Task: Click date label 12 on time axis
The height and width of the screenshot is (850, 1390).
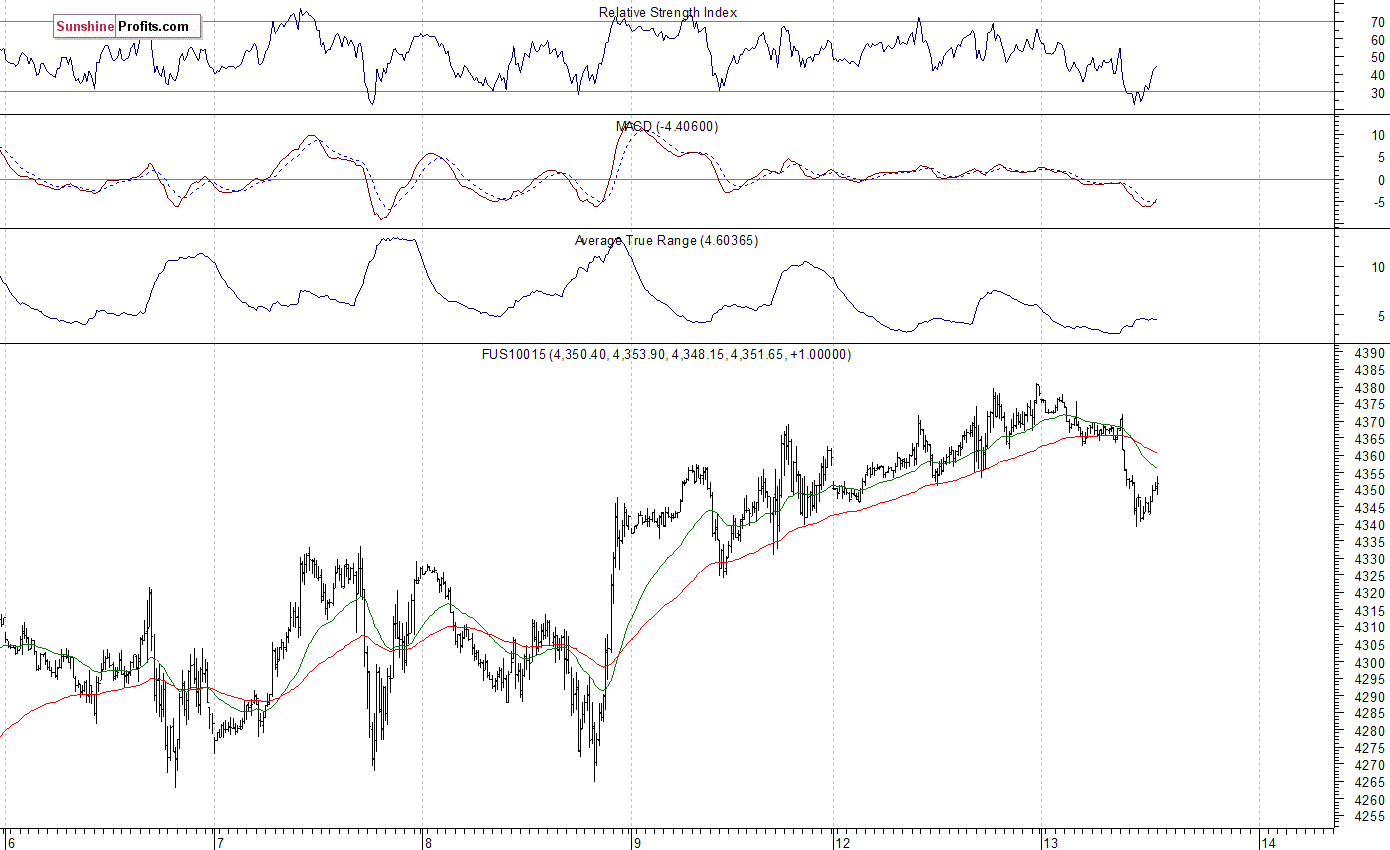Action: pos(844,842)
